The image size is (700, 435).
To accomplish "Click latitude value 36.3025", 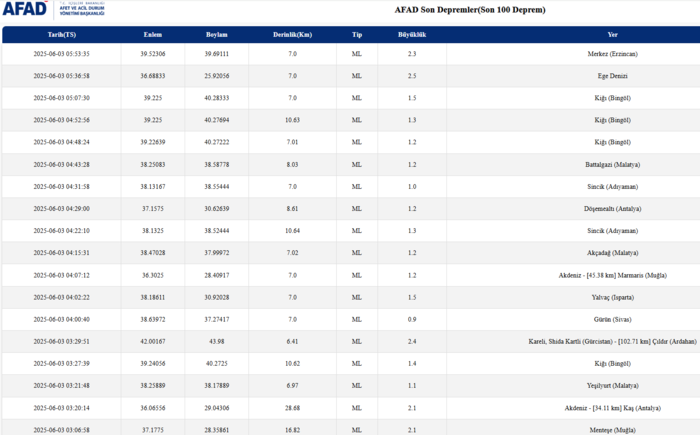I will [153, 276].
